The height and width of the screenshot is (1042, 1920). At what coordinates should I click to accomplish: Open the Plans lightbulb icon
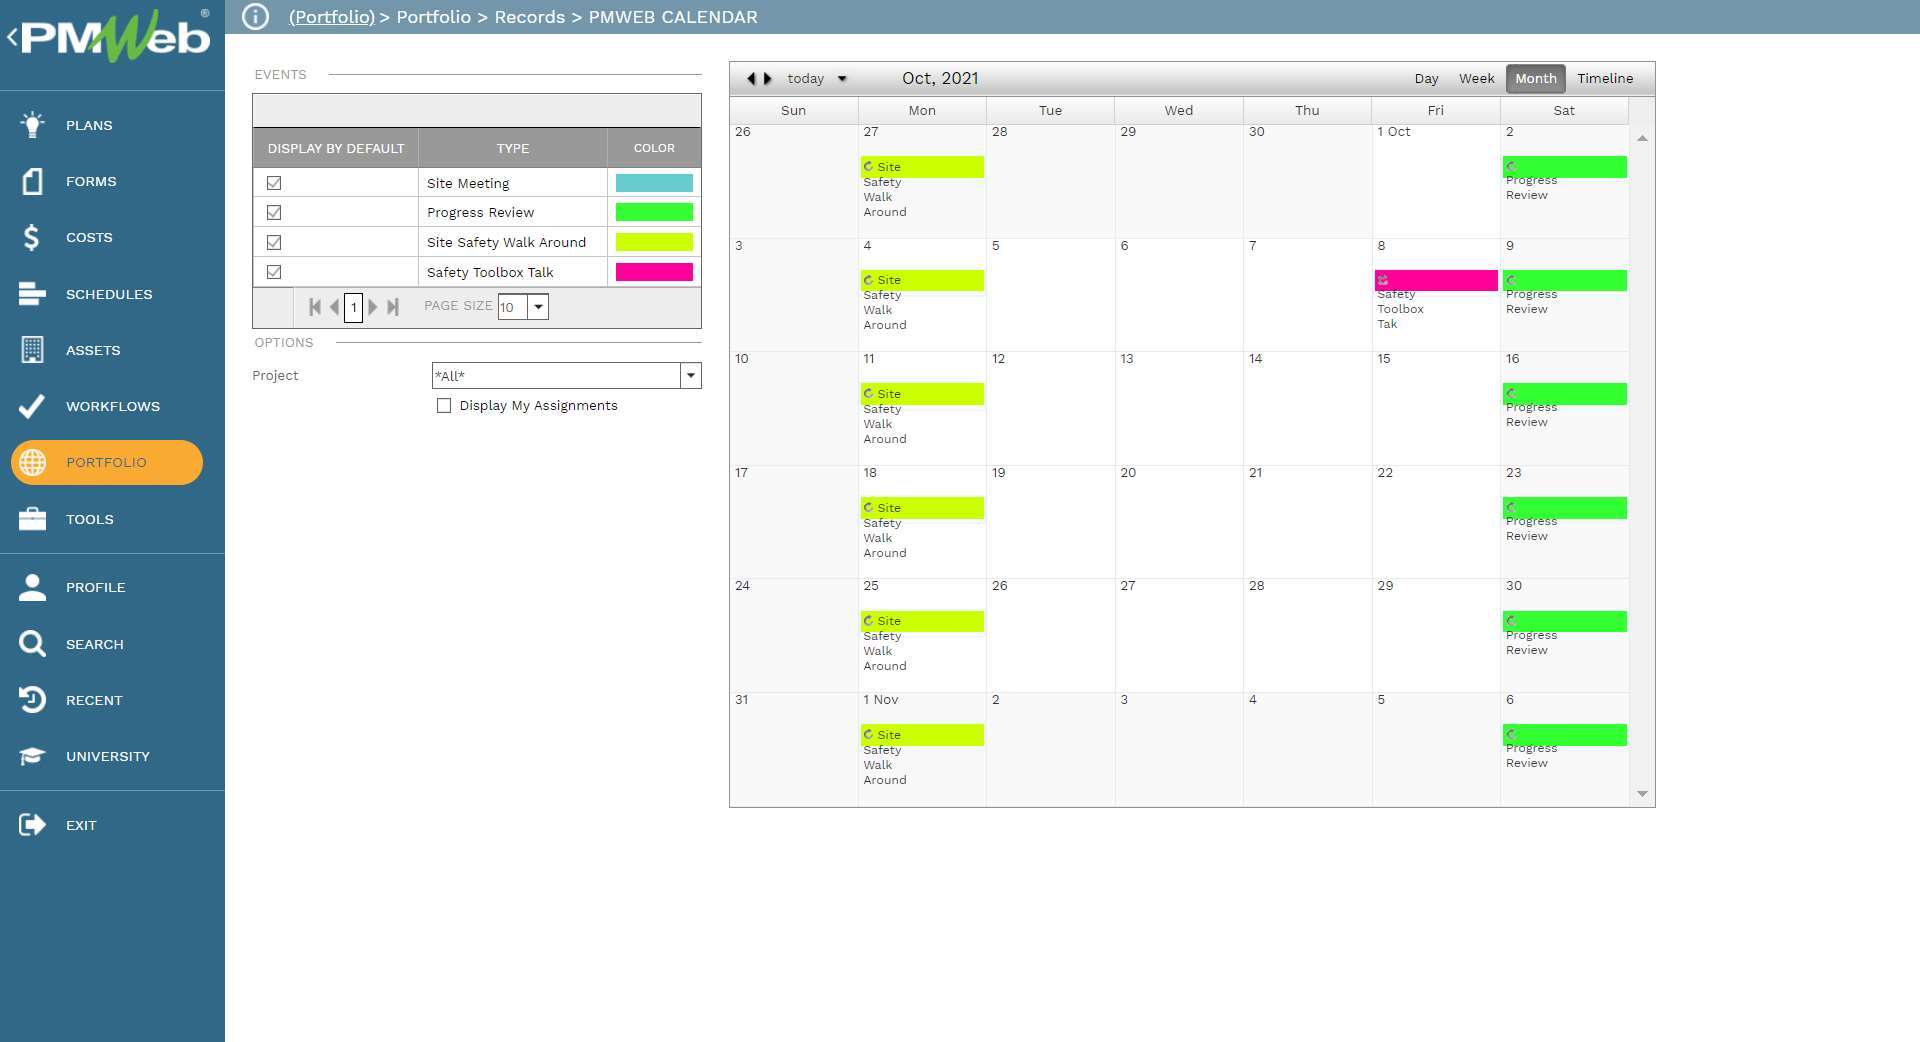coord(32,125)
